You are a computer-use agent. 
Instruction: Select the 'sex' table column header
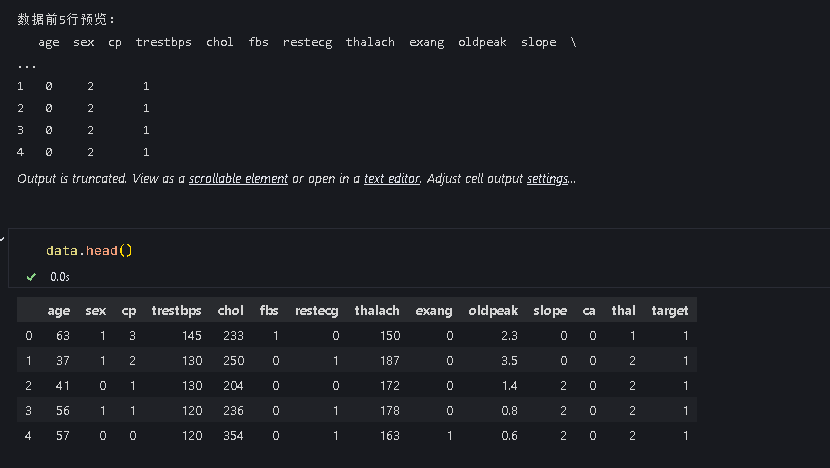[x=96, y=310]
